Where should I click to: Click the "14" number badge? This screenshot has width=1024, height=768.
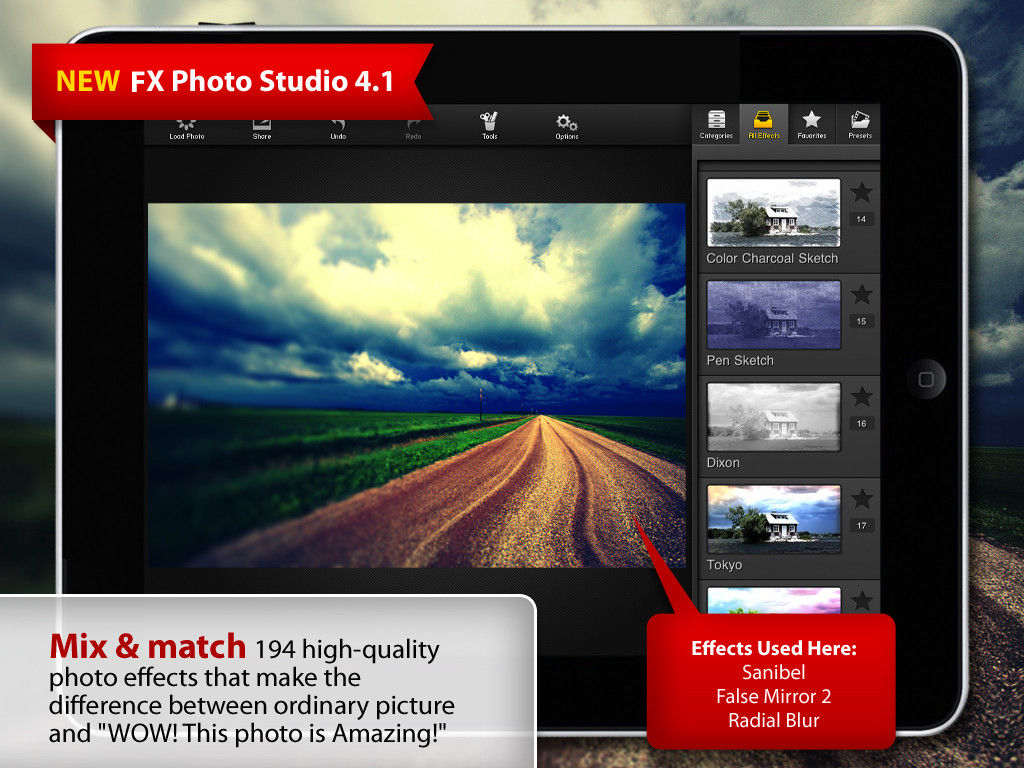pos(861,219)
